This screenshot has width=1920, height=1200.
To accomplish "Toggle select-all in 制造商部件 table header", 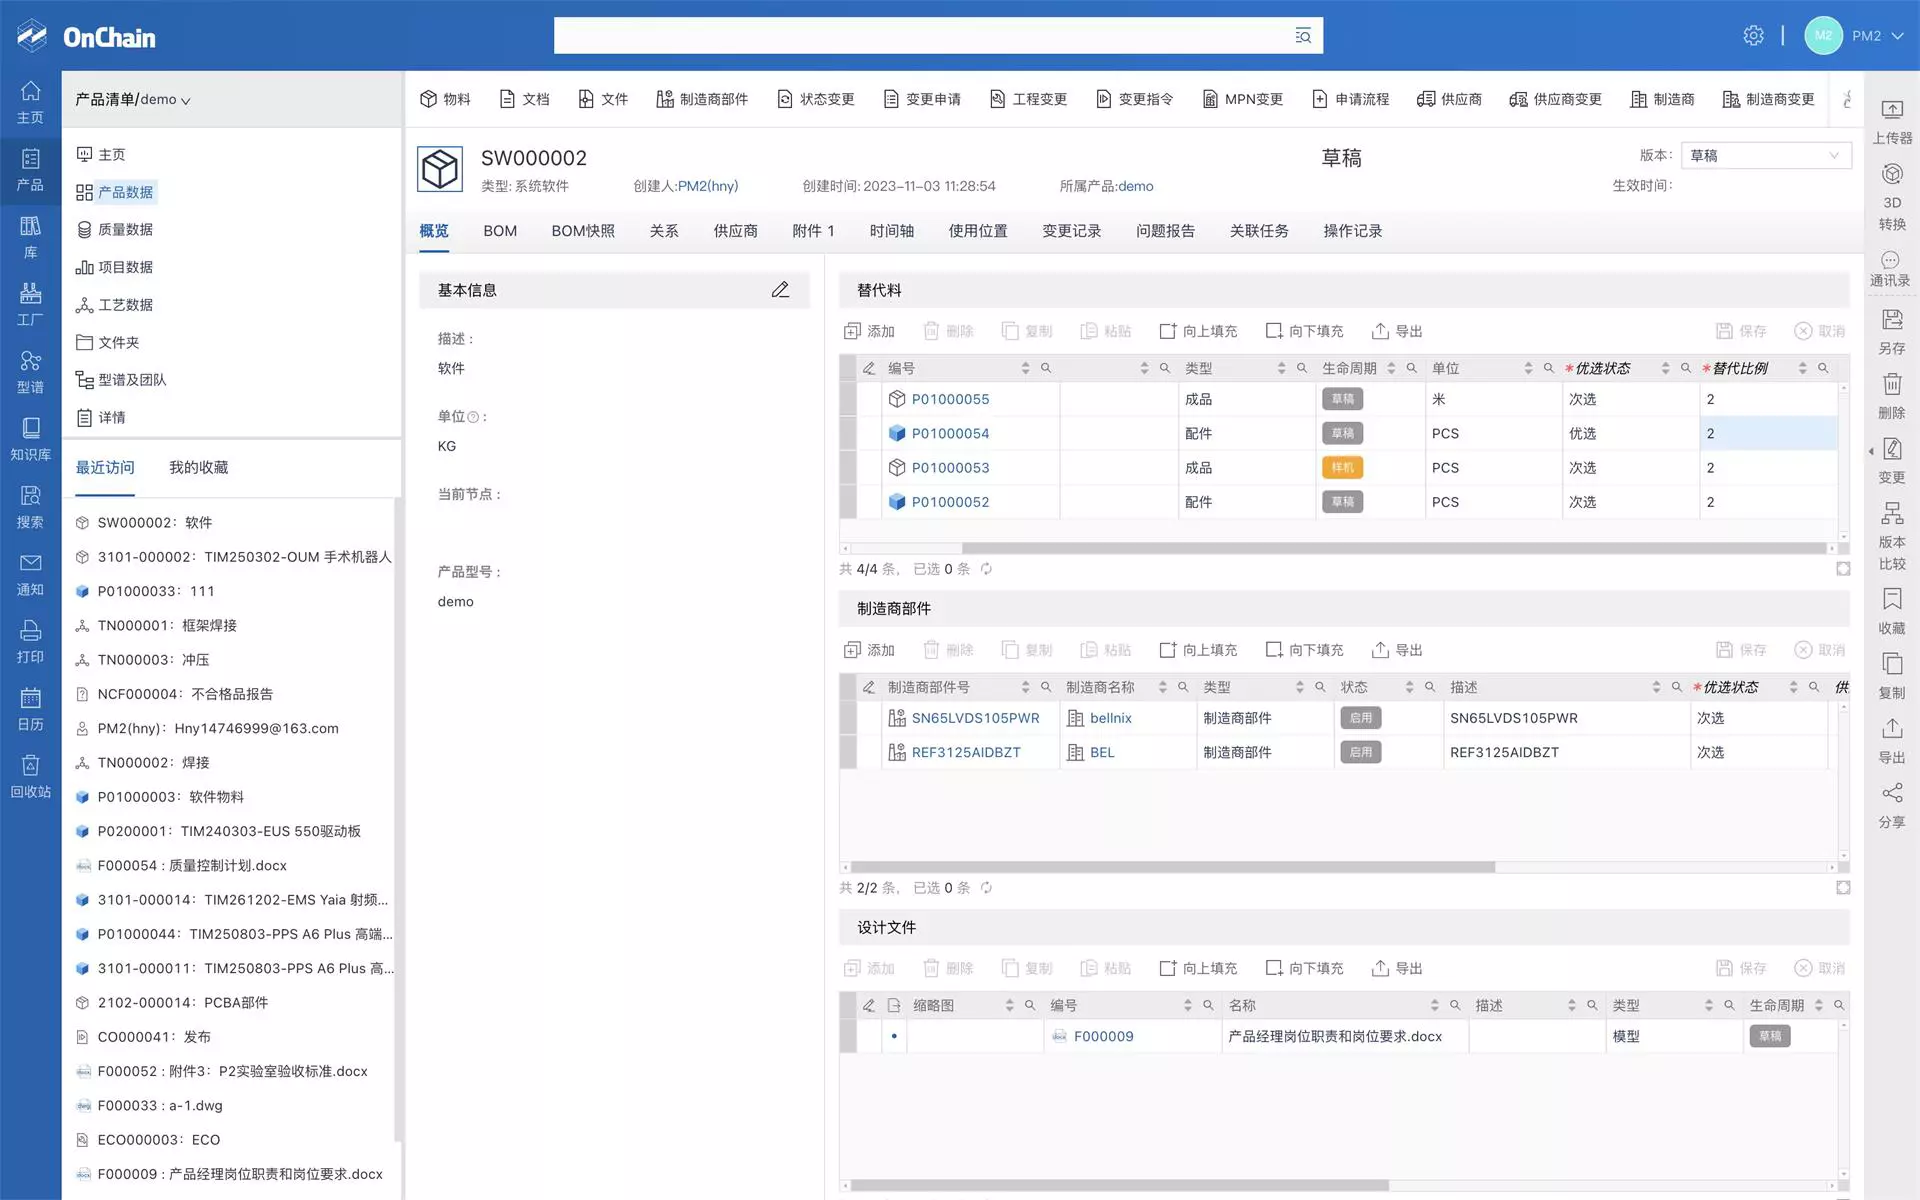I will (x=848, y=687).
